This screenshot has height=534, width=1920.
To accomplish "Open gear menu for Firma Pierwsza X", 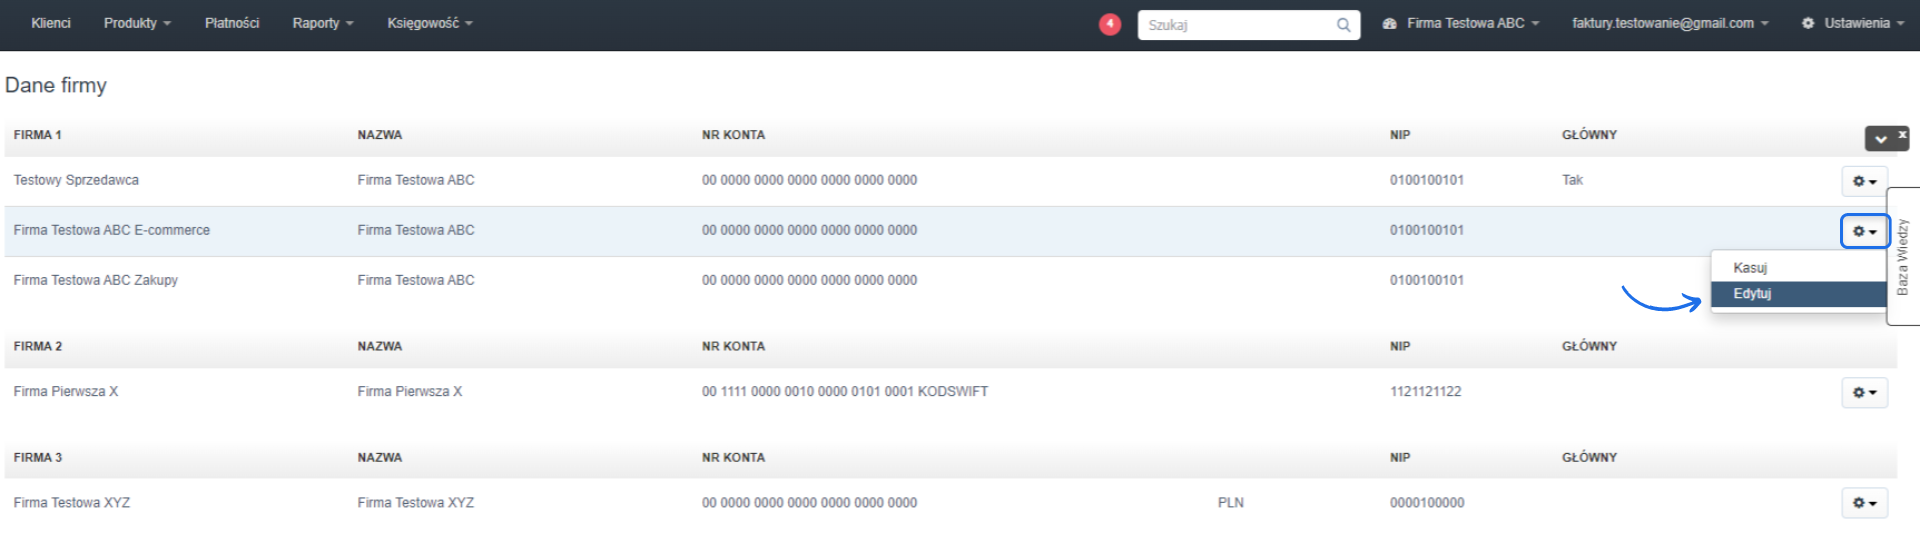I will click(x=1864, y=392).
